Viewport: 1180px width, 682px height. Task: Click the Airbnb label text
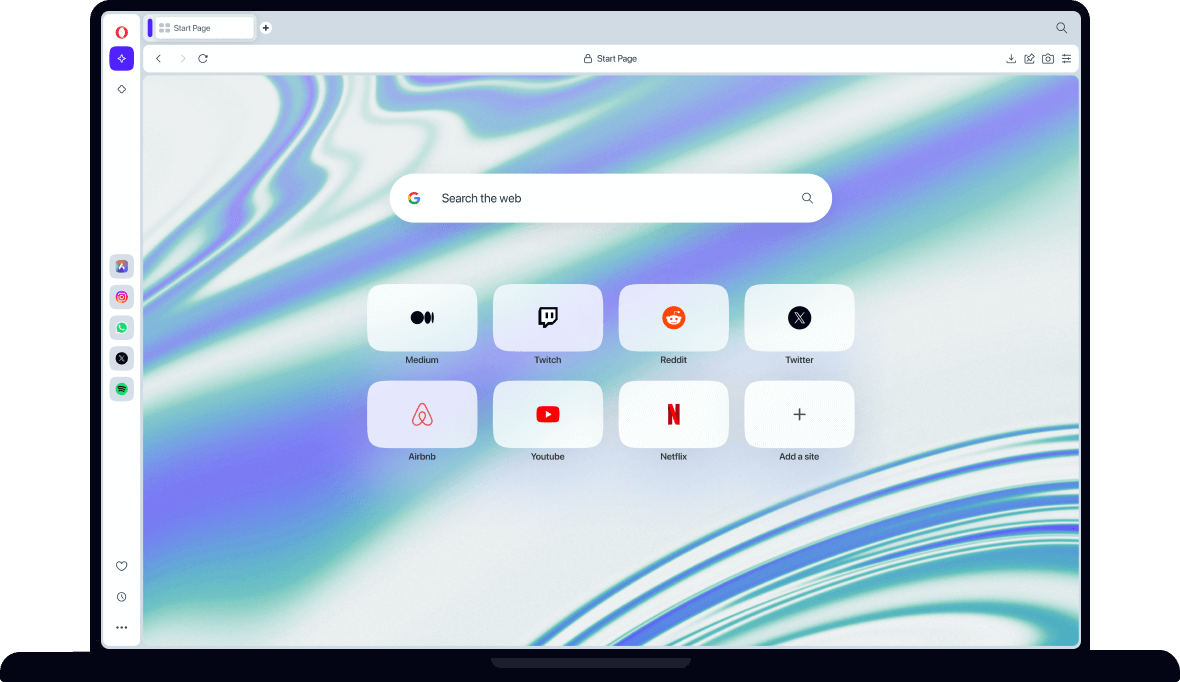pyautogui.click(x=422, y=457)
